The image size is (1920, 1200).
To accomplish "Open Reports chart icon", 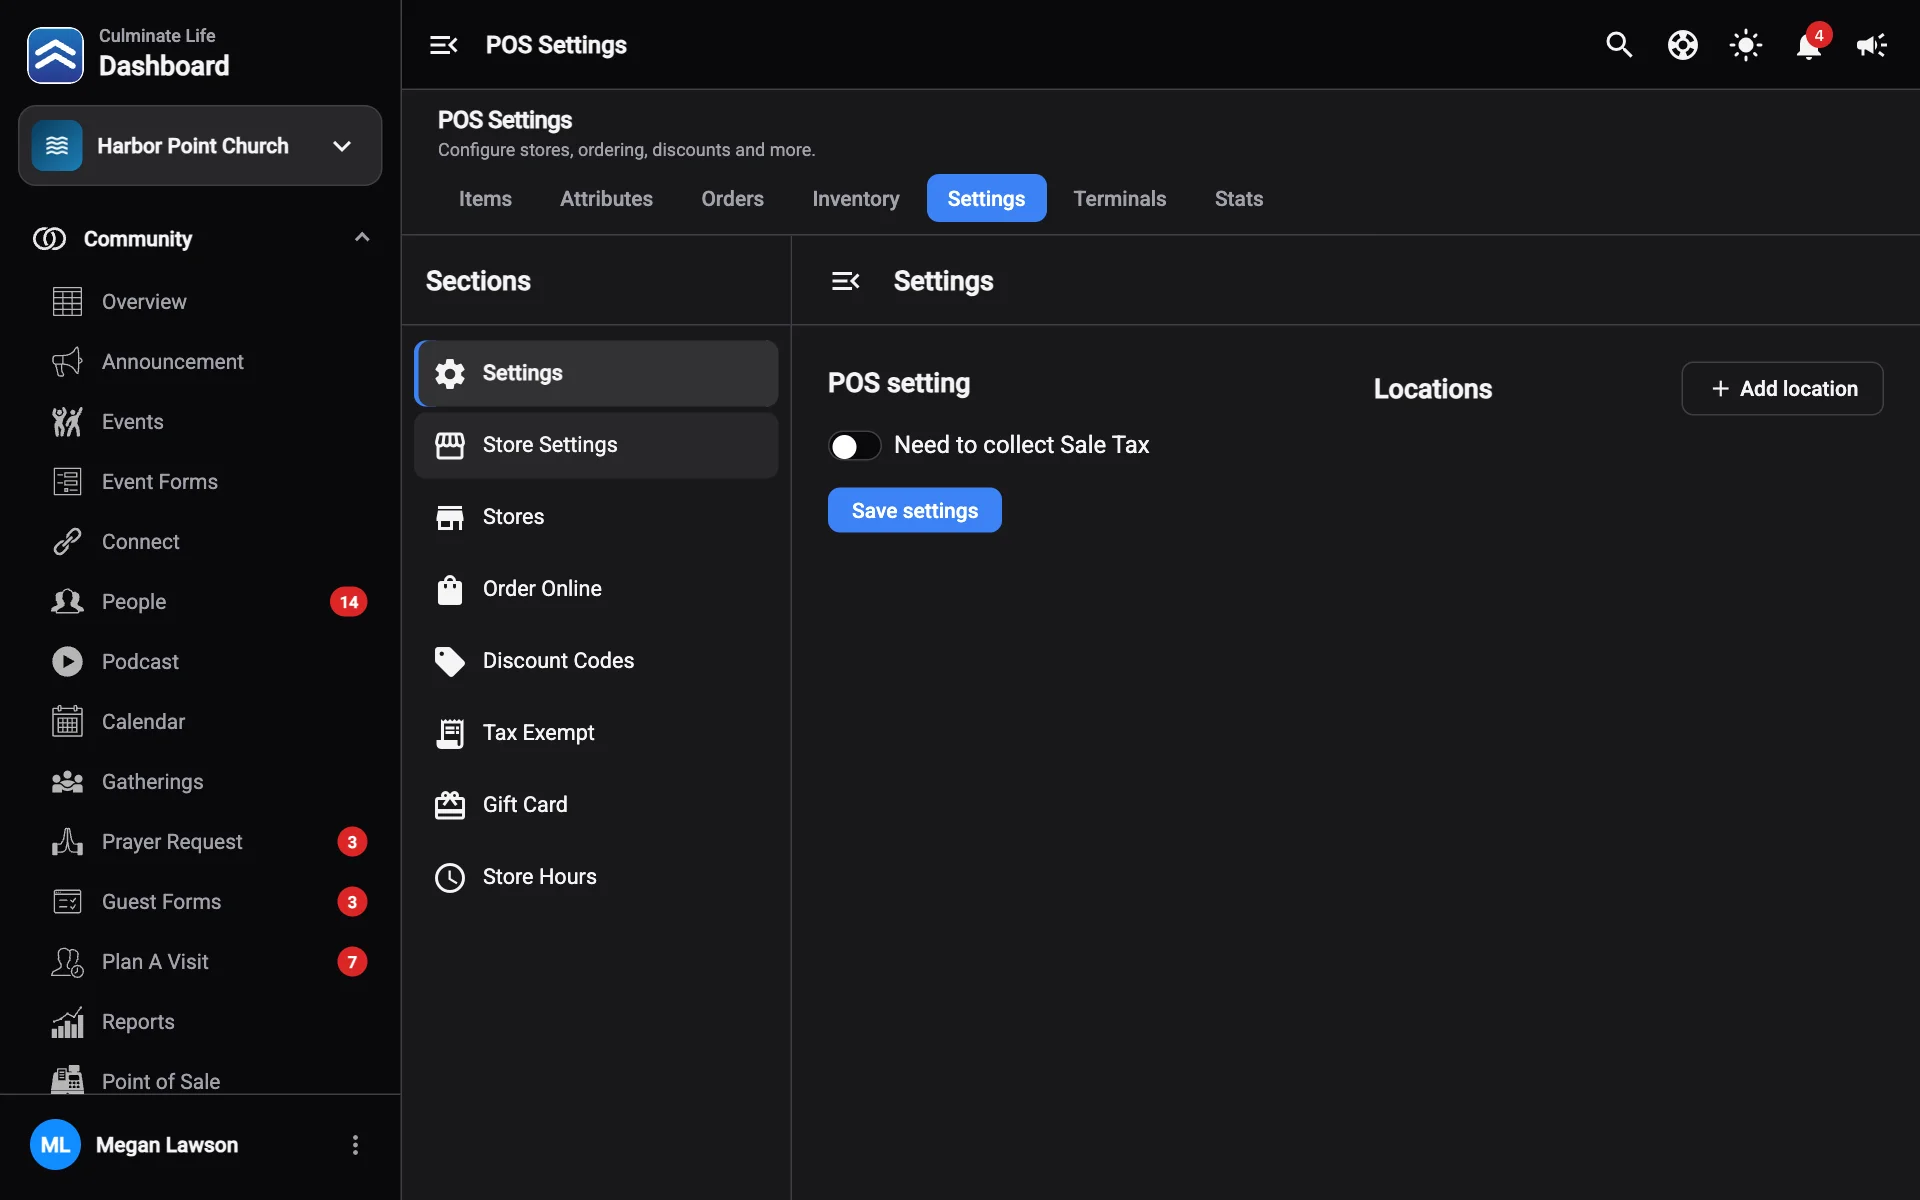I will (x=67, y=1022).
